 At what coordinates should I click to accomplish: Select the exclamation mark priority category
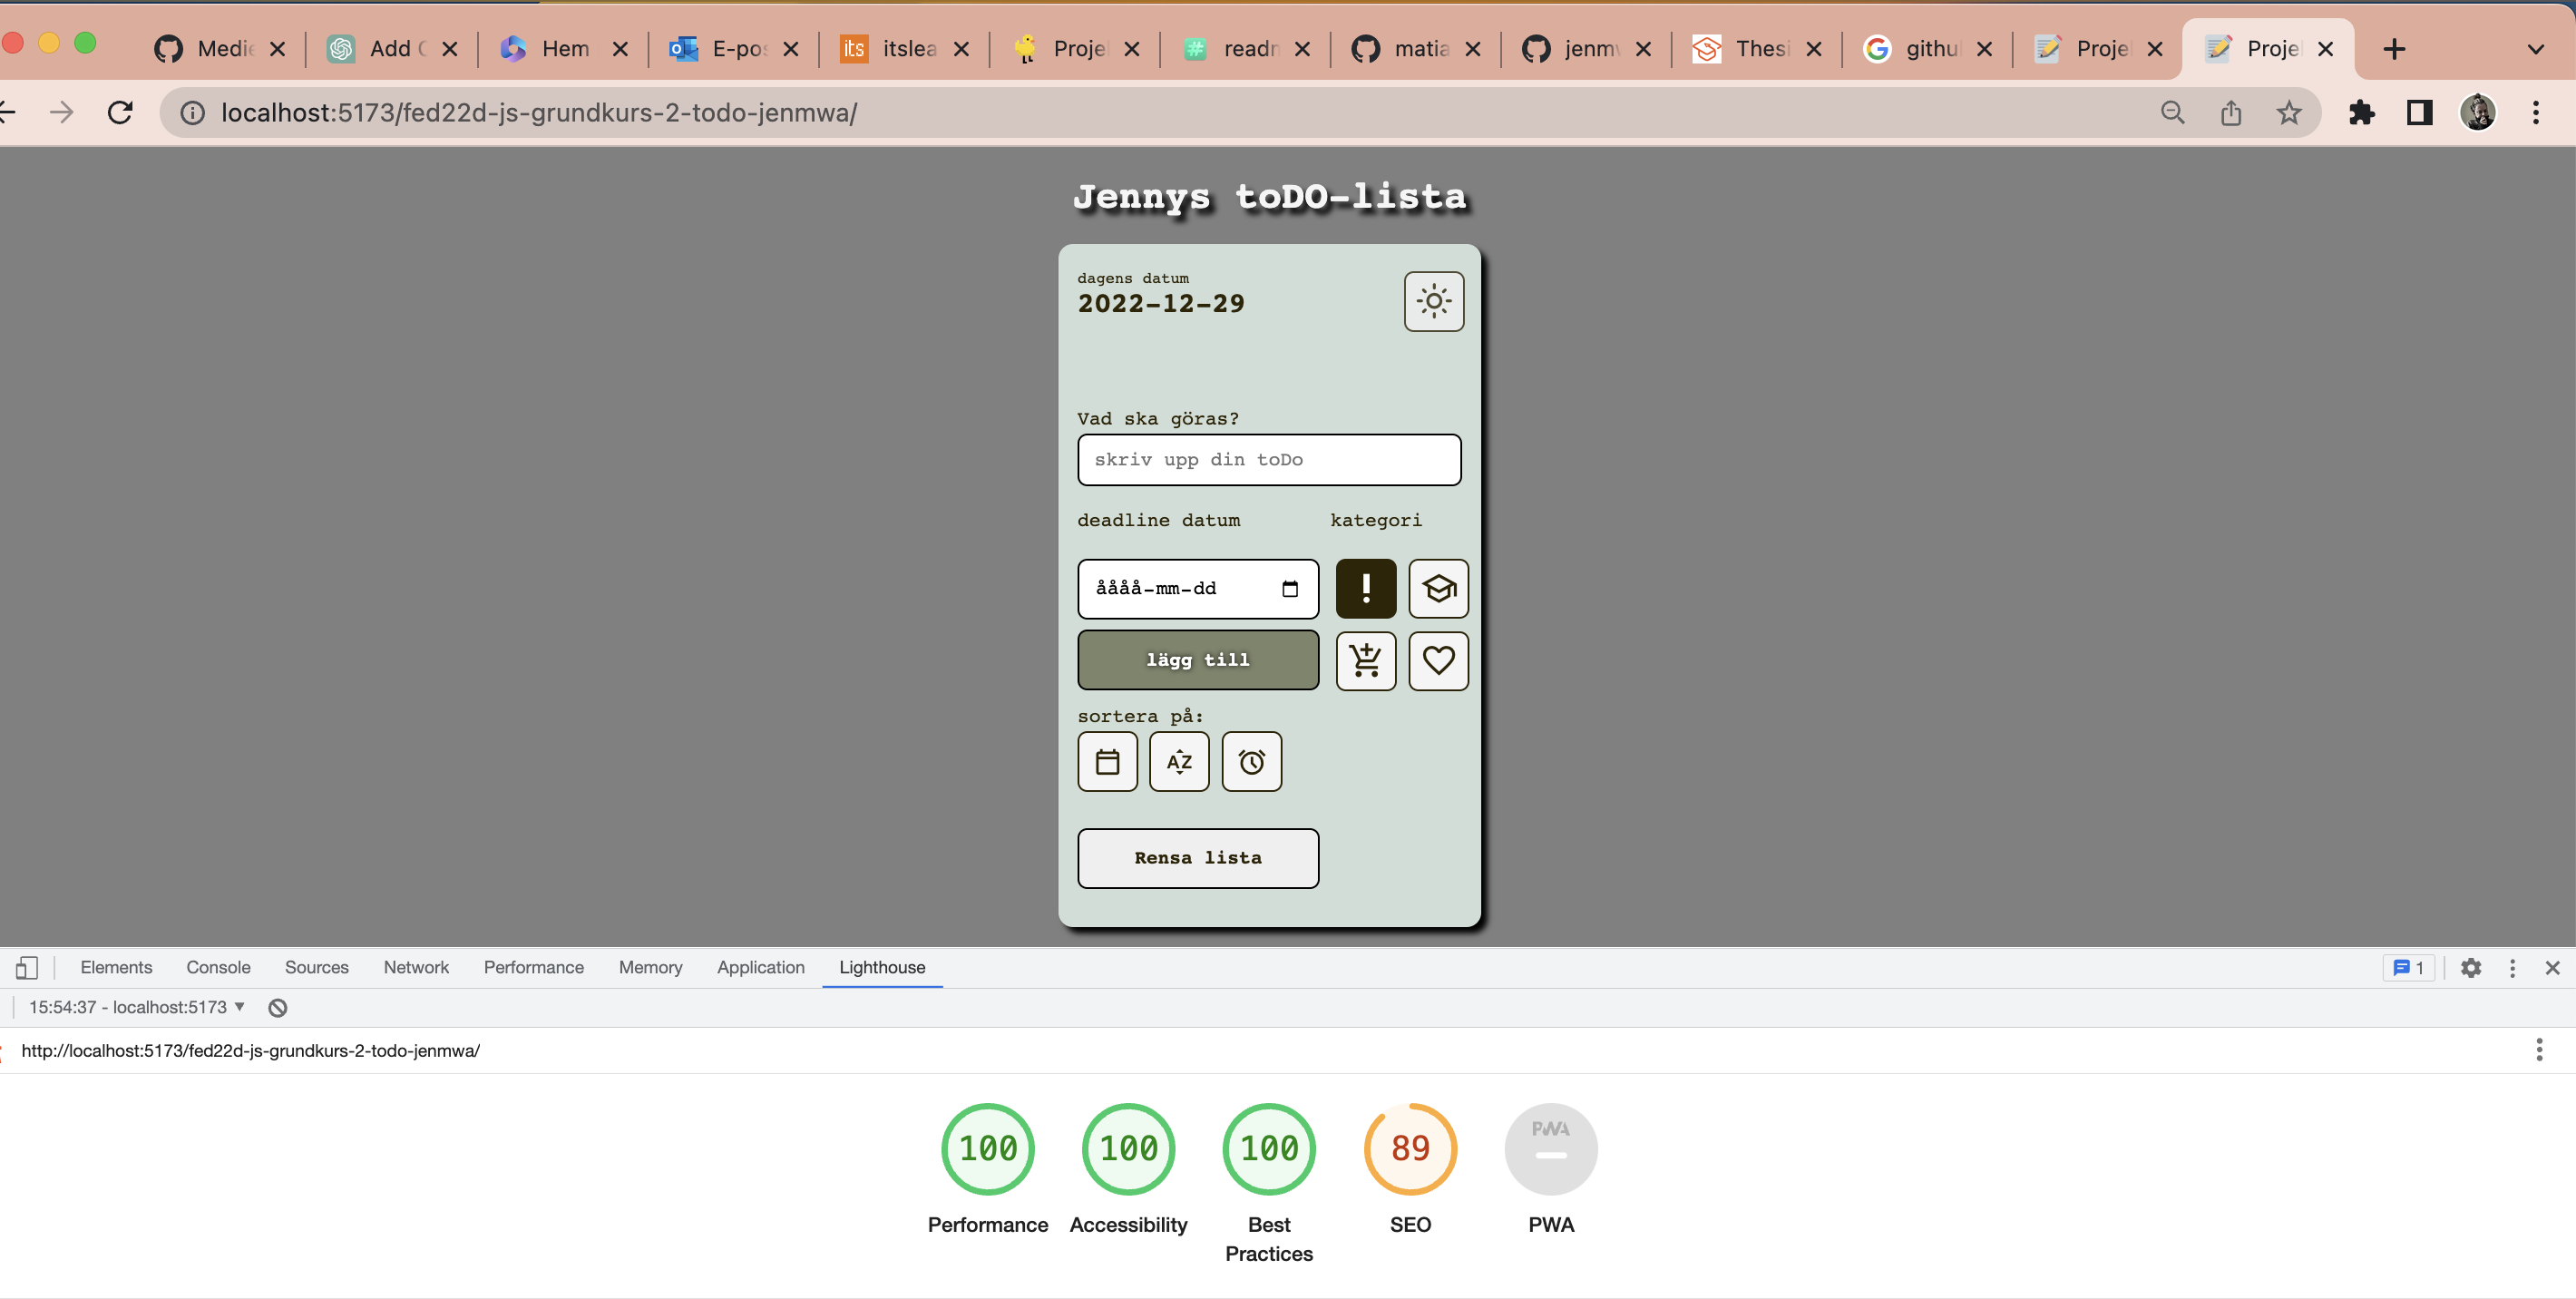[1365, 589]
